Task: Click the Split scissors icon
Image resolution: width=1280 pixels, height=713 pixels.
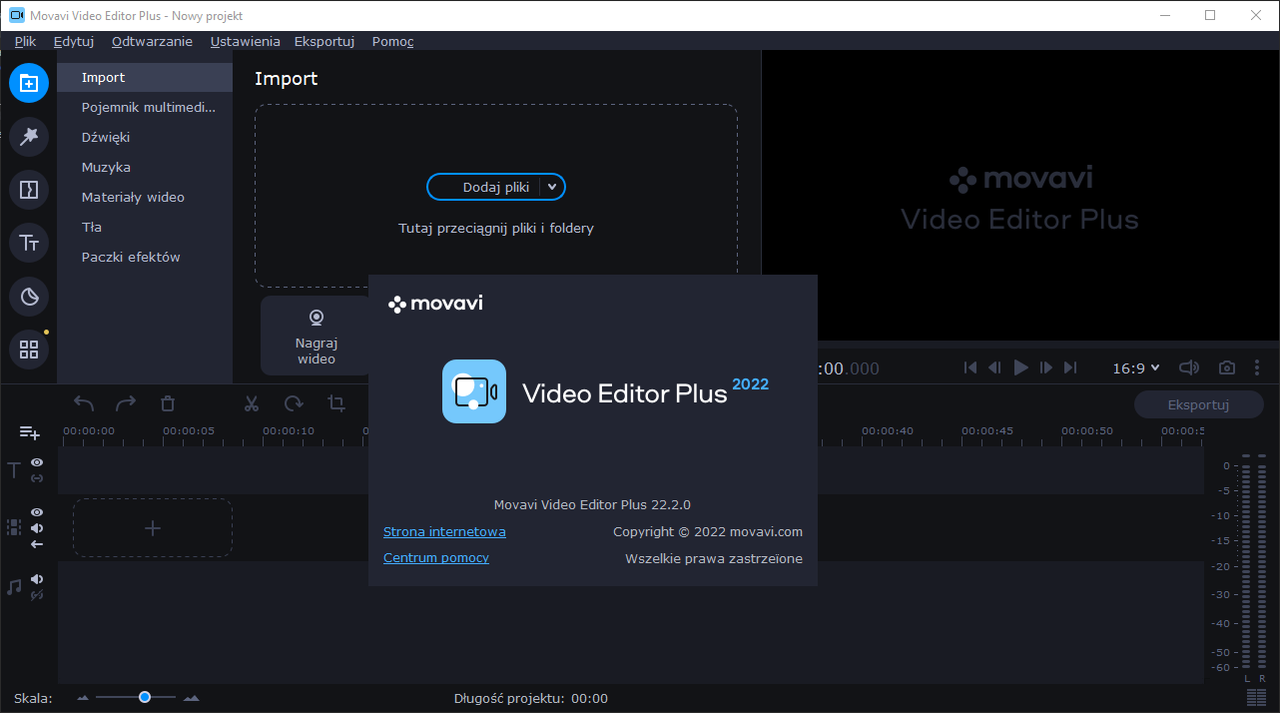Action: tap(251, 403)
